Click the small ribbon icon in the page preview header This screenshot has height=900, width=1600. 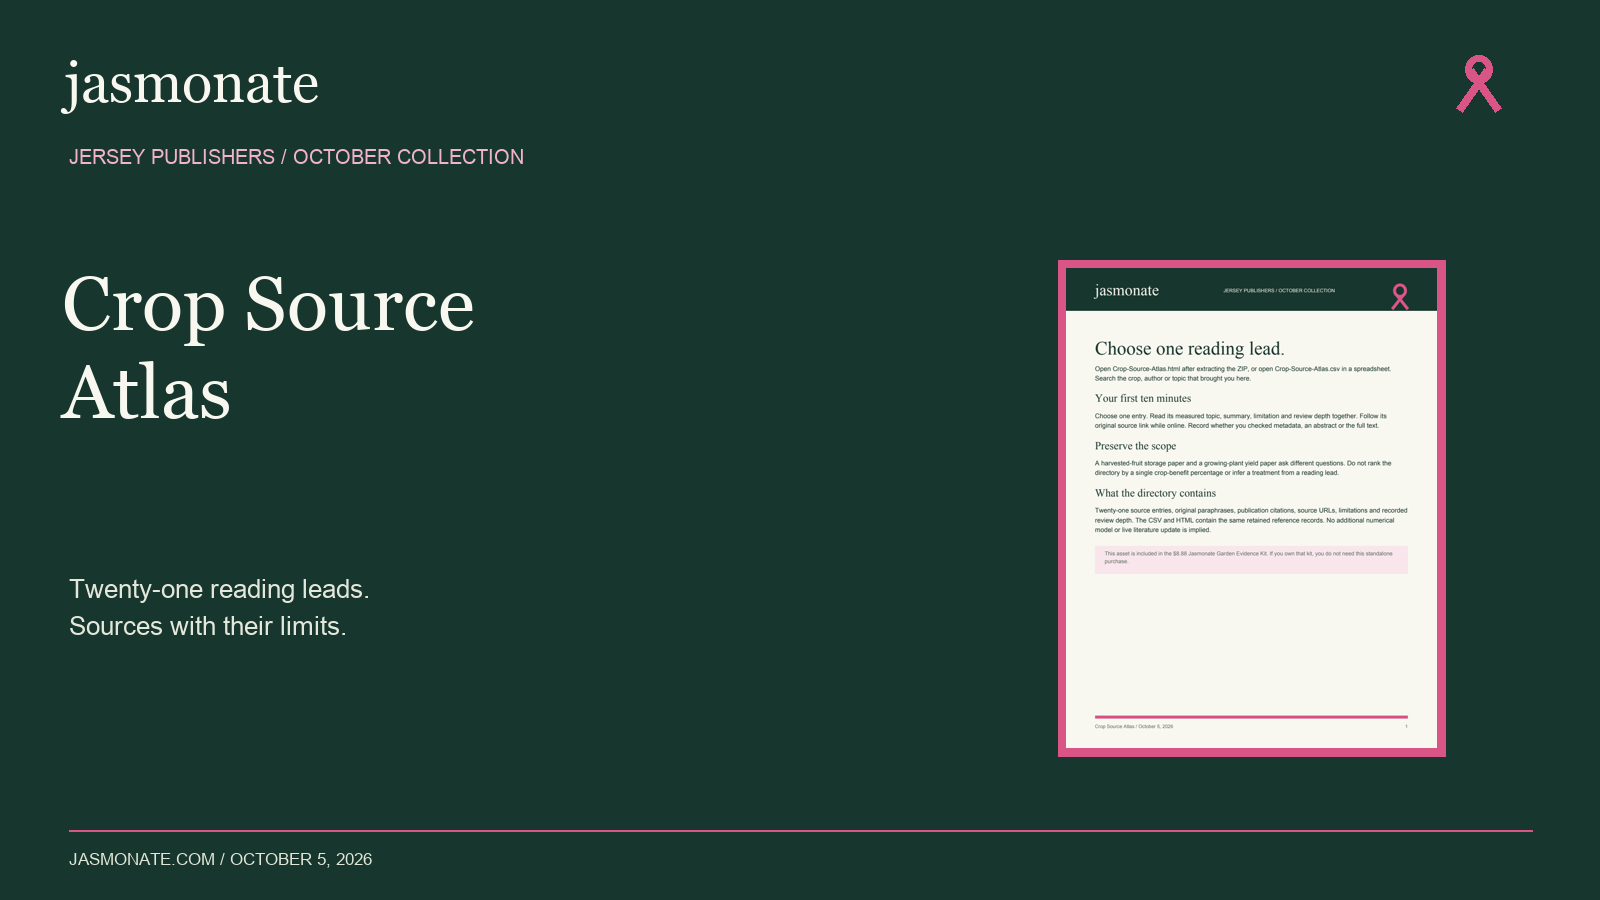tap(1400, 297)
